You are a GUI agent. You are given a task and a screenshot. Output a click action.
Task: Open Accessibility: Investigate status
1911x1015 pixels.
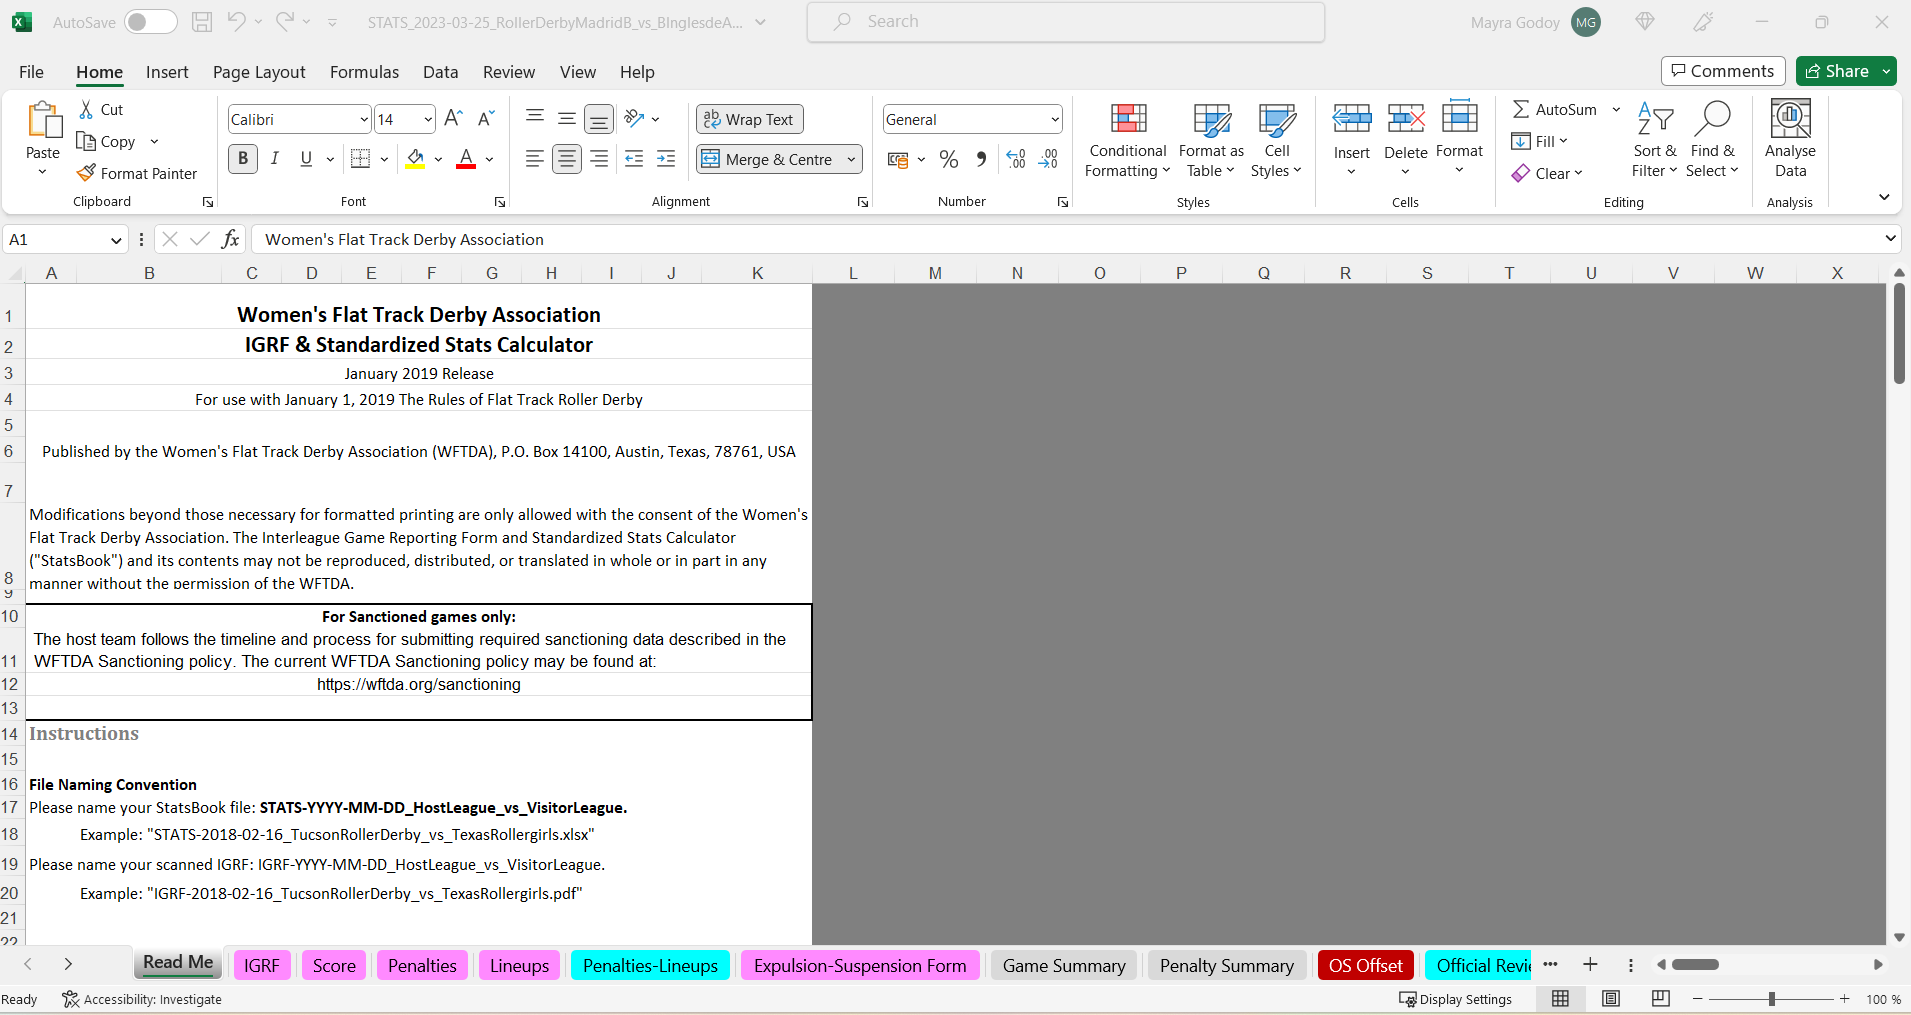coord(142,999)
